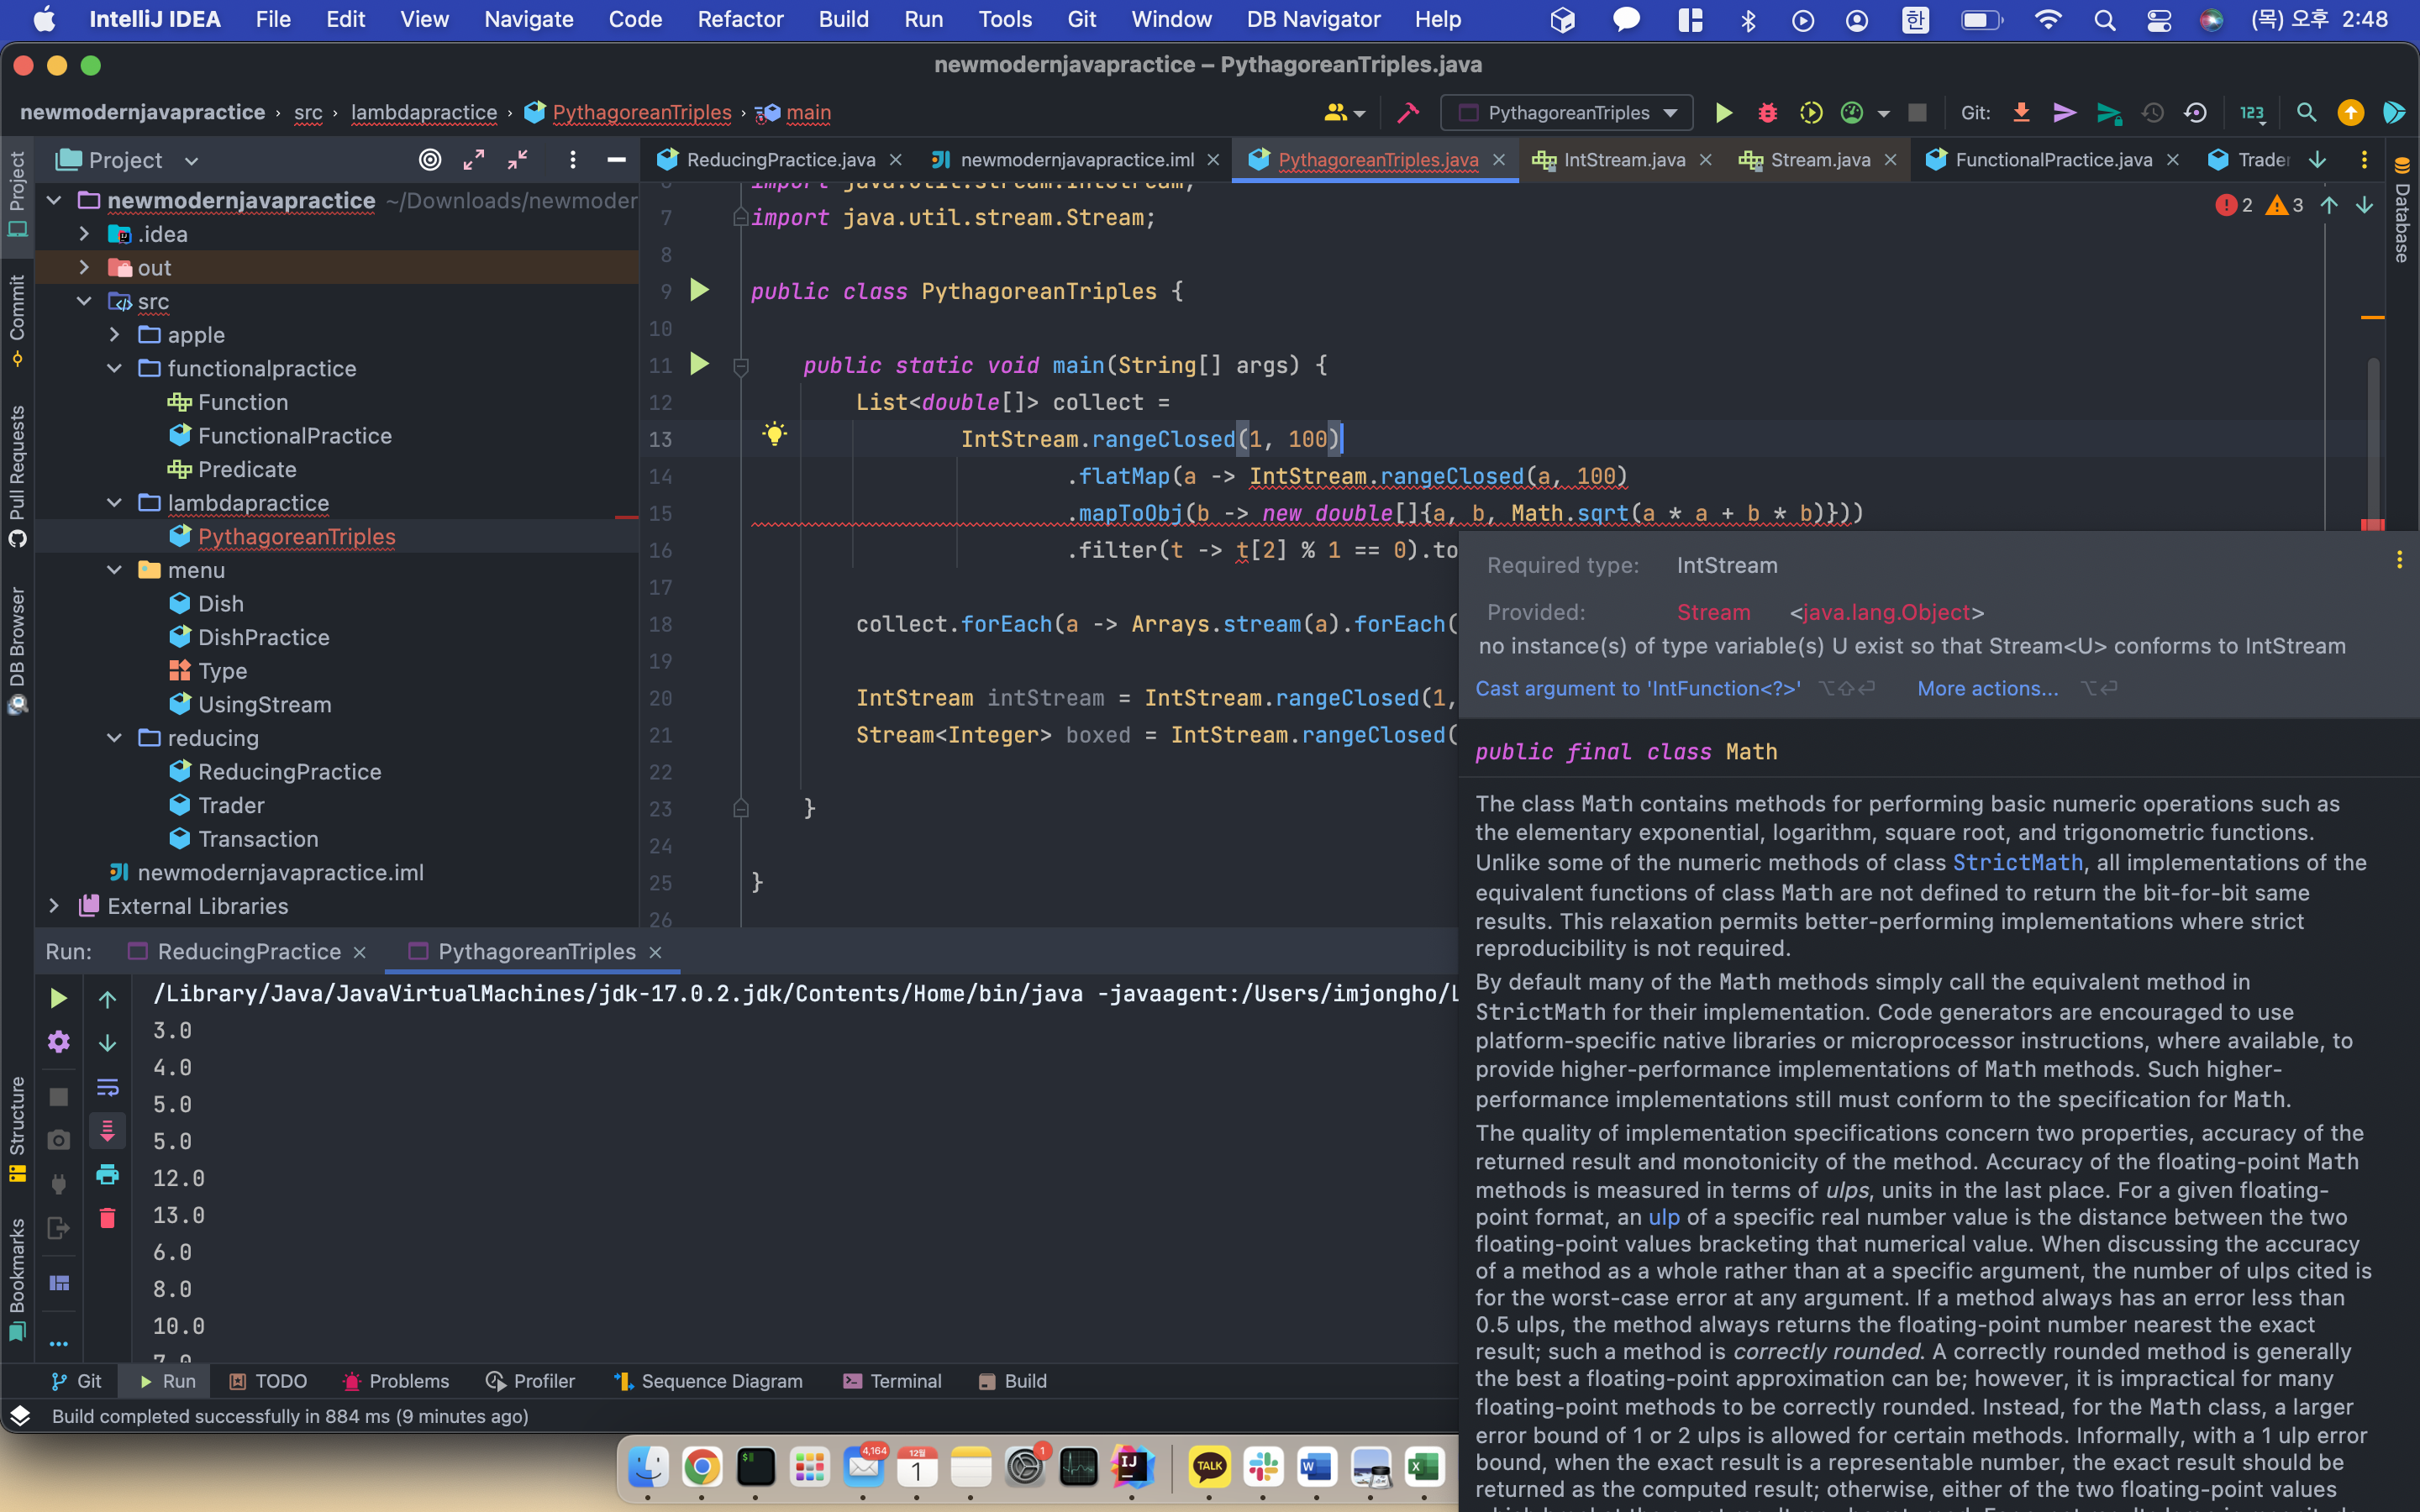The image size is (2420, 1512).
Task: Toggle scroll to end in Run console
Action: click(x=107, y=1131)
